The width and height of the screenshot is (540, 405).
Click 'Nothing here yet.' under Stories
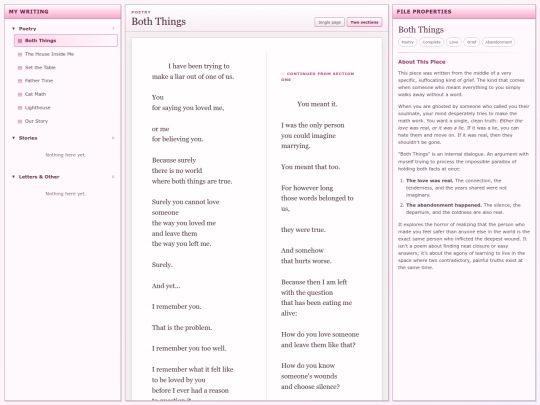(x=65, y=155)
